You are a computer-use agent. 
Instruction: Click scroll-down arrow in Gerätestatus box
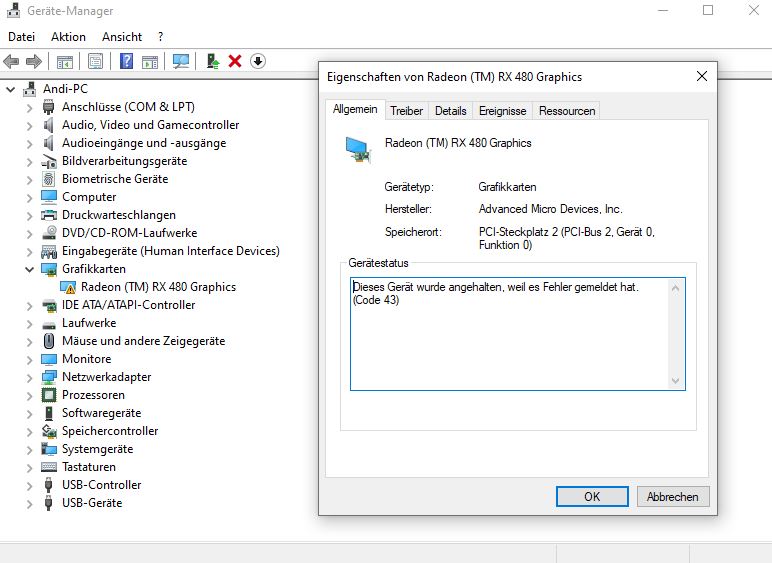pos(676,380)
